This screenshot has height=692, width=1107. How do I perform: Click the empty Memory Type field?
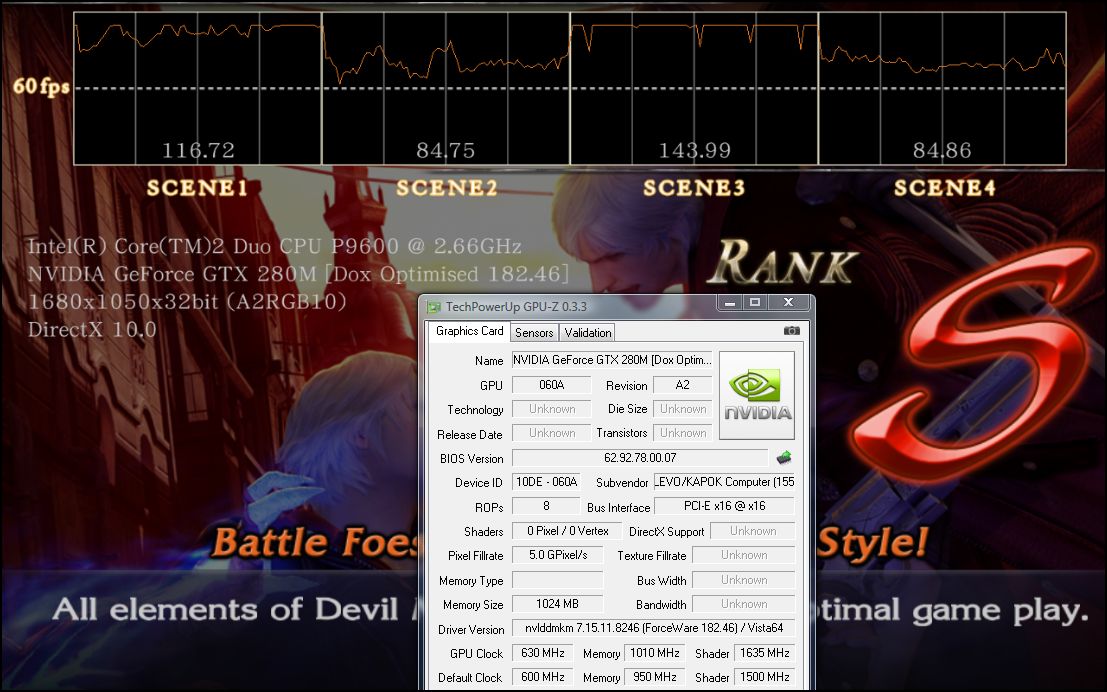(558, 580)
